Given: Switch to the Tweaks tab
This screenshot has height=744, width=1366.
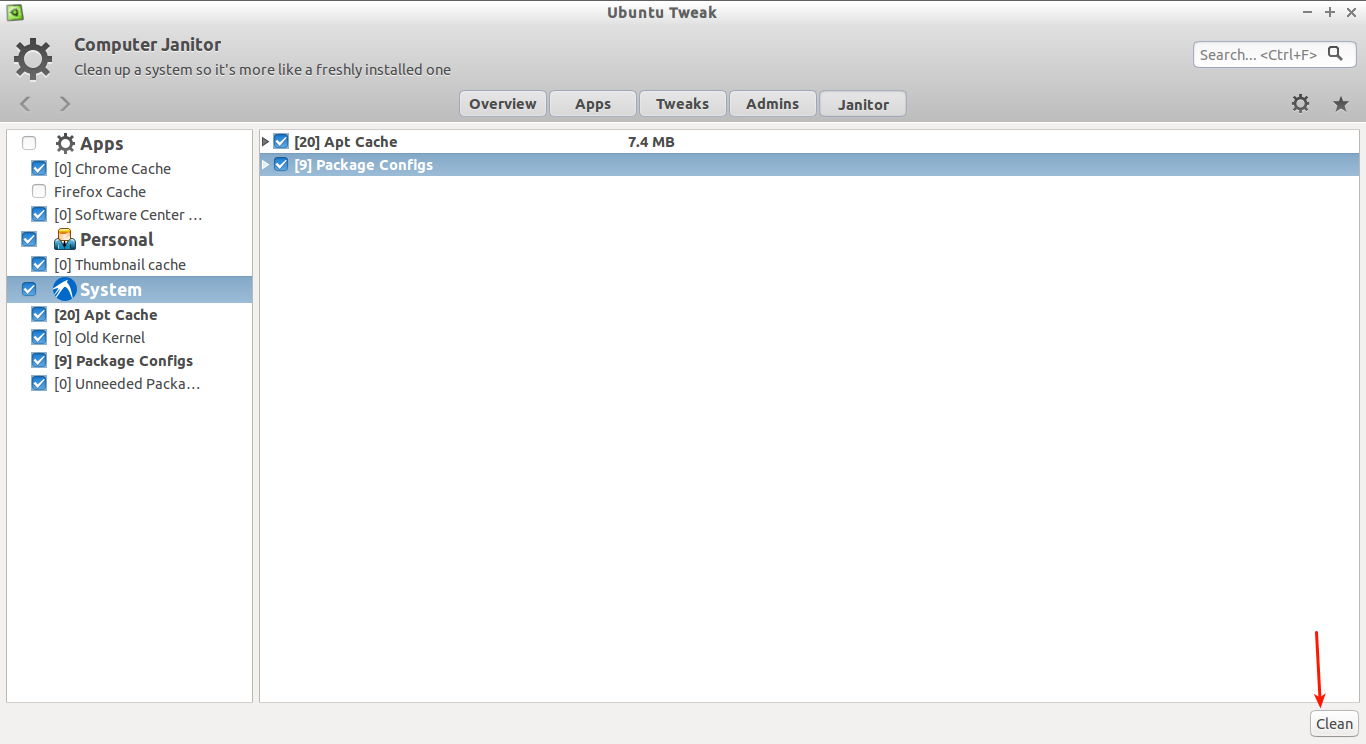Looking at the screenshot, I should (682, 104).
